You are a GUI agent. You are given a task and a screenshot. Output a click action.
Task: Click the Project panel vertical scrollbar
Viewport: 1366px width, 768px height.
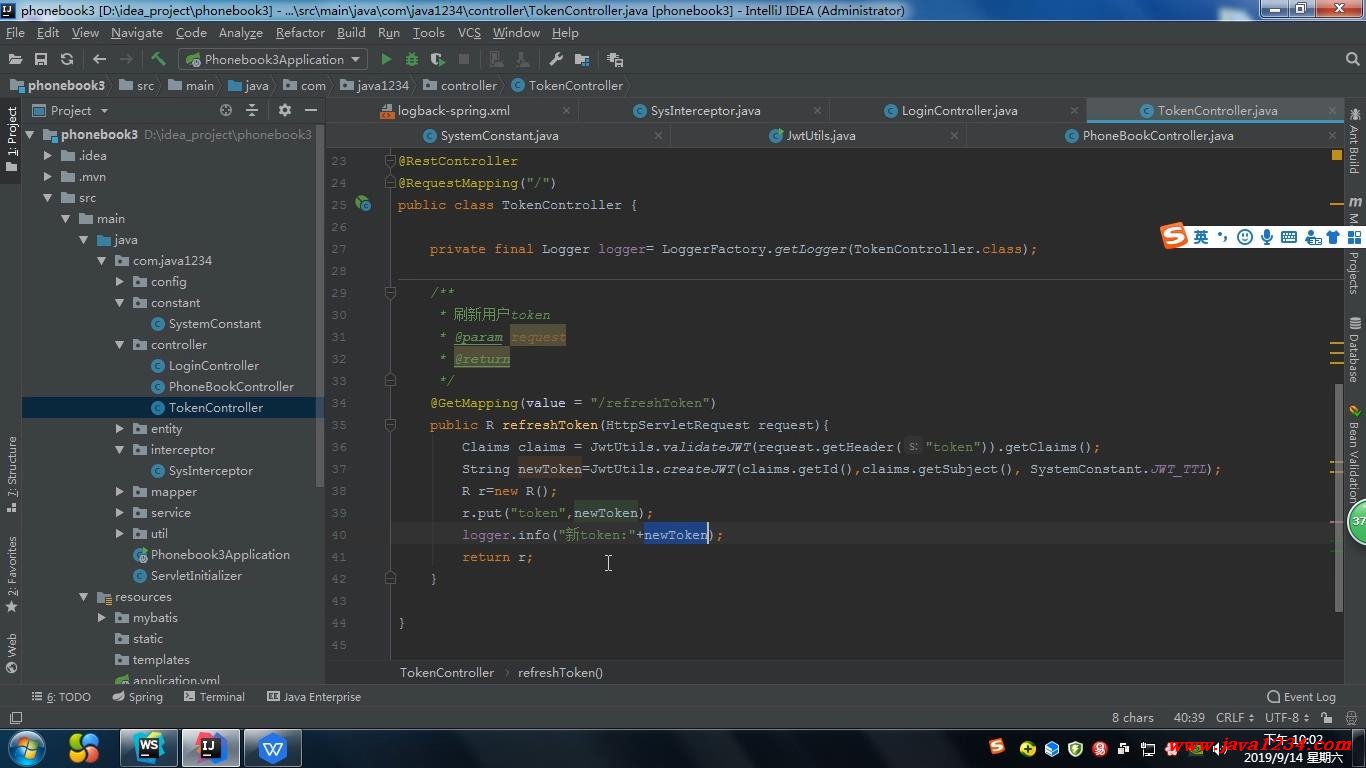[x=319, y=305]
